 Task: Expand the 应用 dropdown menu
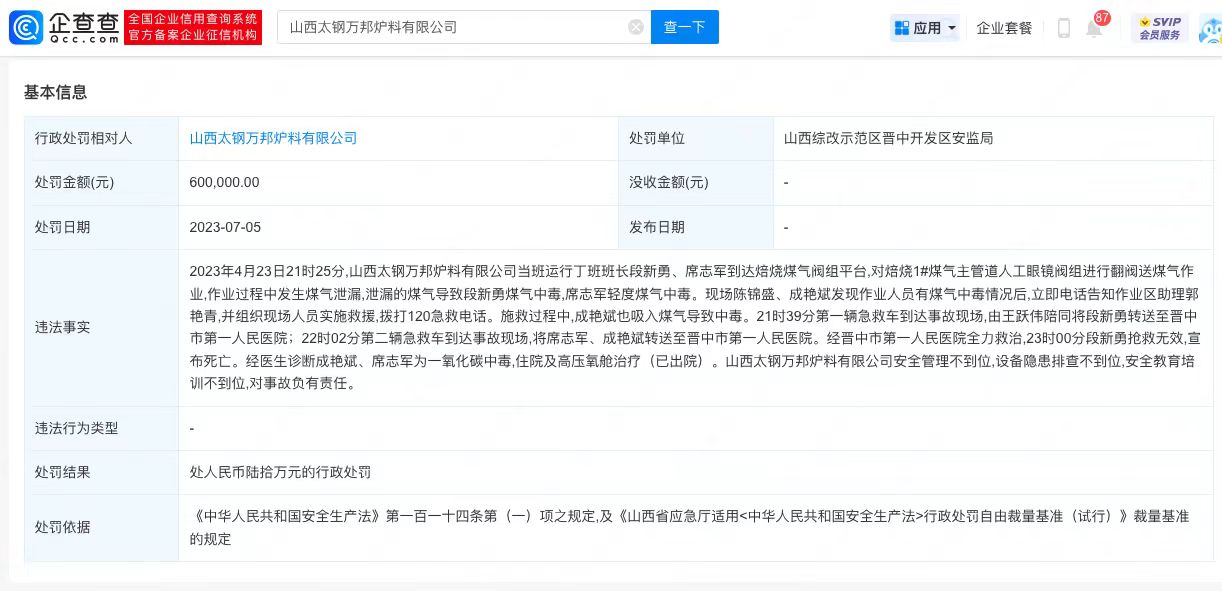[925, 28]
